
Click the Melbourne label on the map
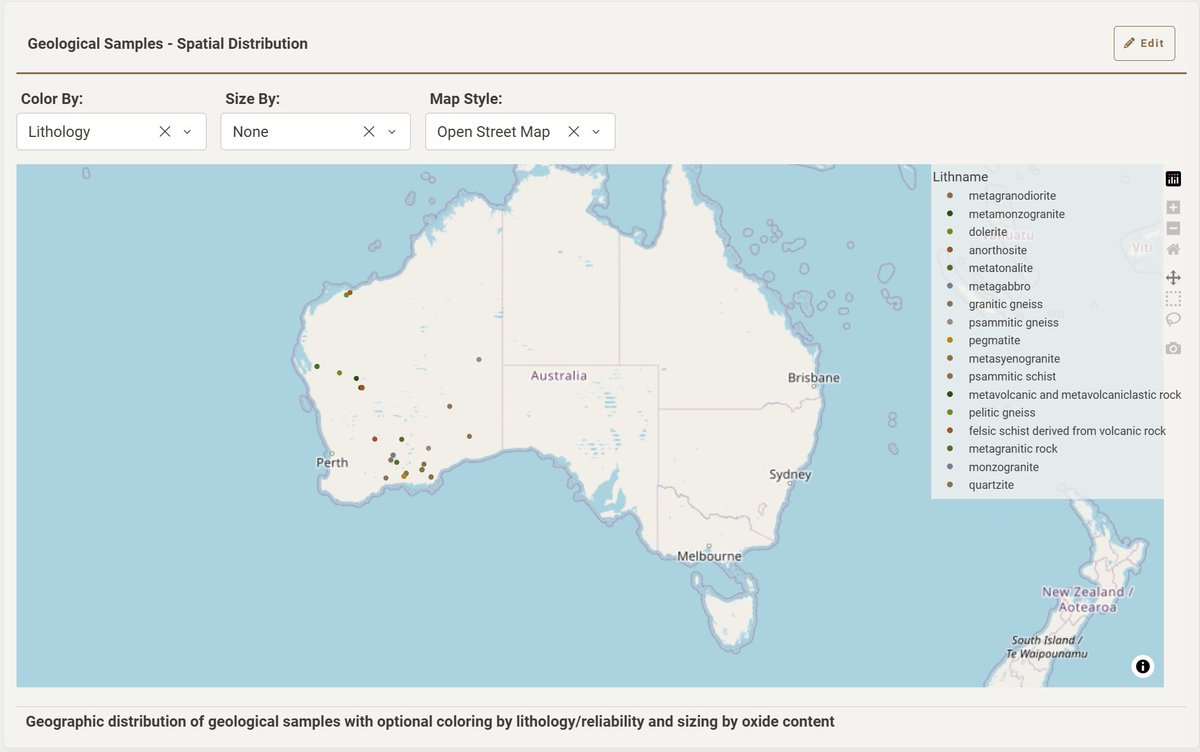tap(709, 556)
